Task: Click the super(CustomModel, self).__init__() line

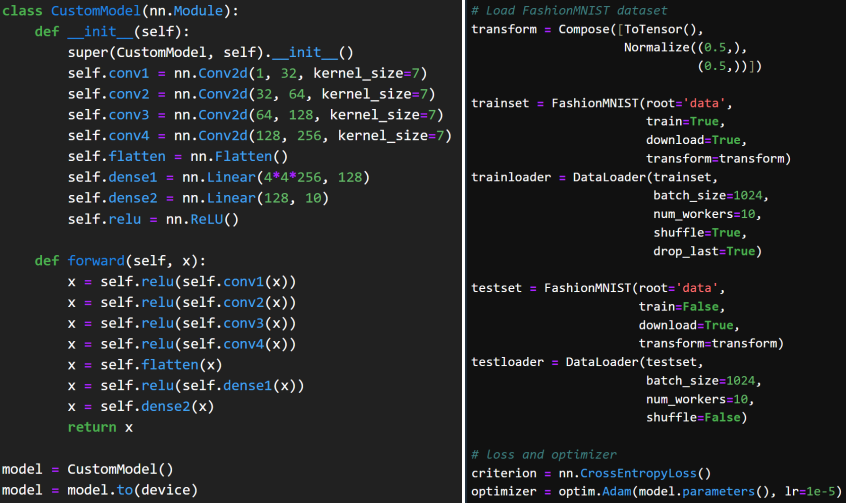Action: click(x=210, y=52)
